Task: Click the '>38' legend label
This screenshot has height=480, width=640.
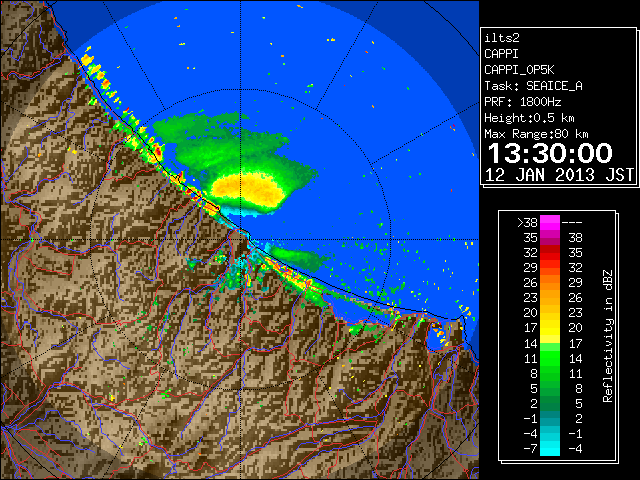Action: pyautogui.click(x=527, y=223)
